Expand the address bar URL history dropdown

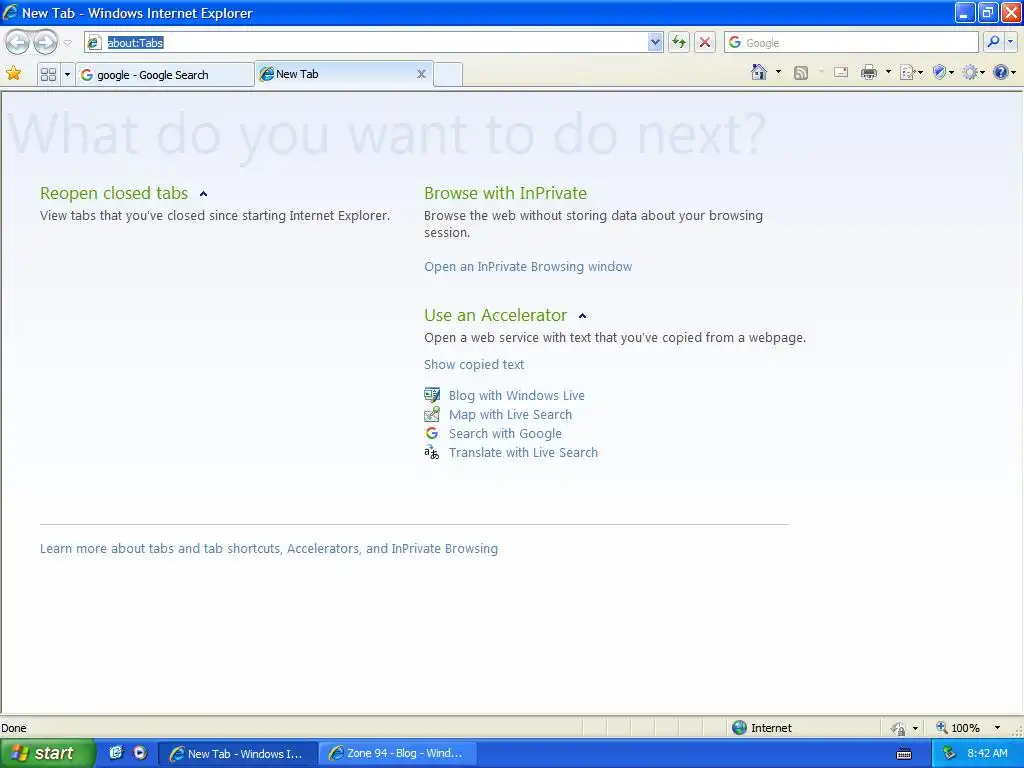coord(655,42)
